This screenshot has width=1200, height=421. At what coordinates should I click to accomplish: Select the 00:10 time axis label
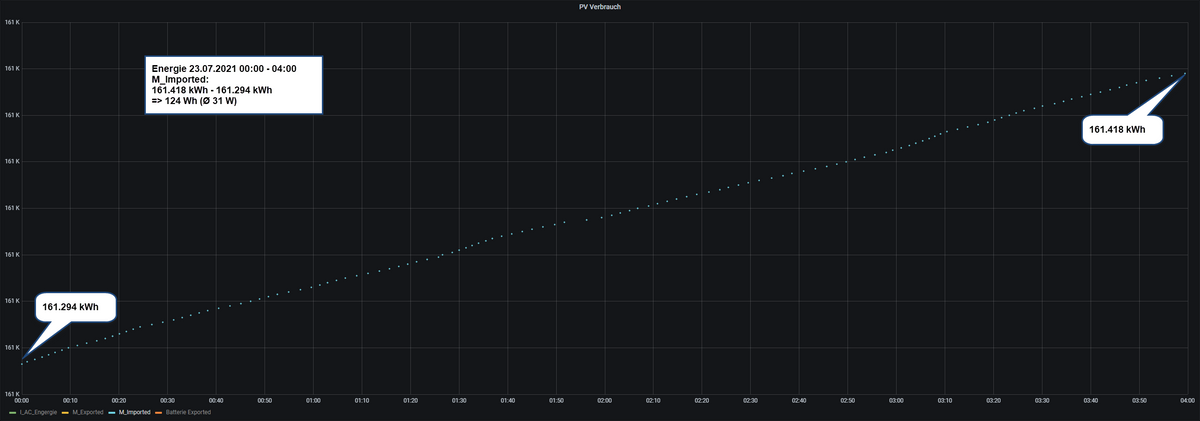coord(70,400)
